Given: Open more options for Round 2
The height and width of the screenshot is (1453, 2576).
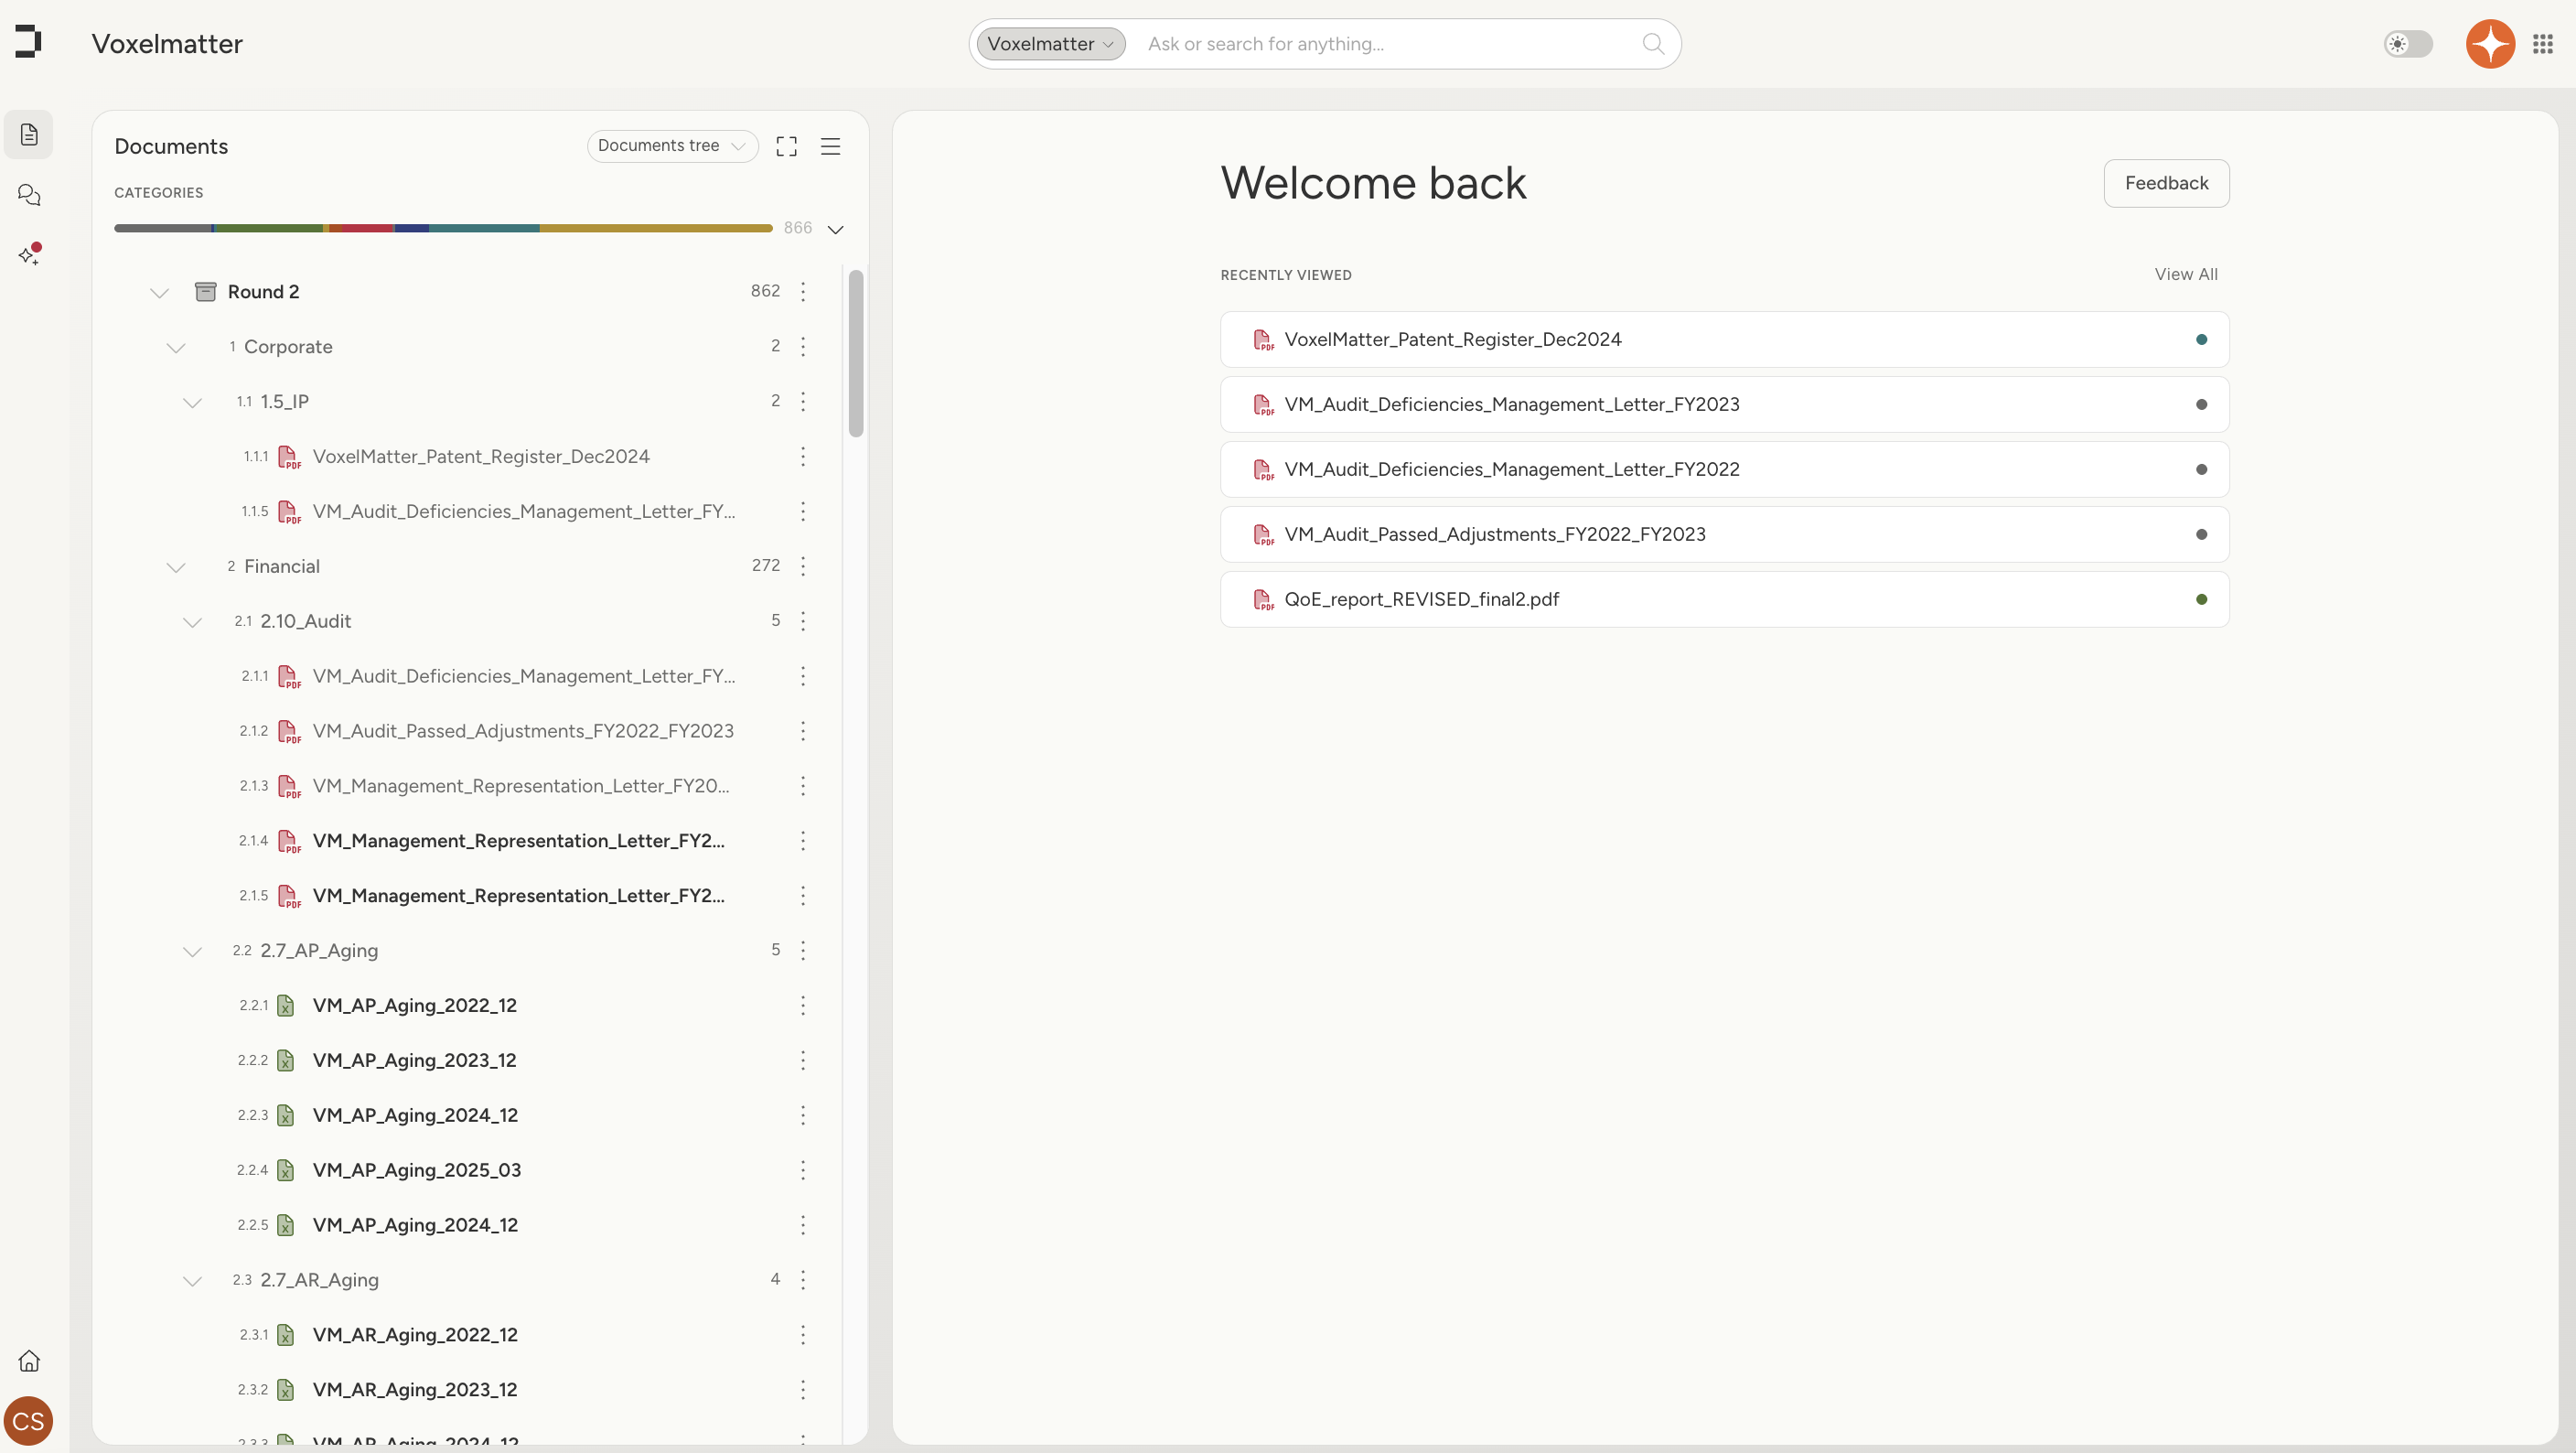Looking at the screenshot, I should [803, 291].
